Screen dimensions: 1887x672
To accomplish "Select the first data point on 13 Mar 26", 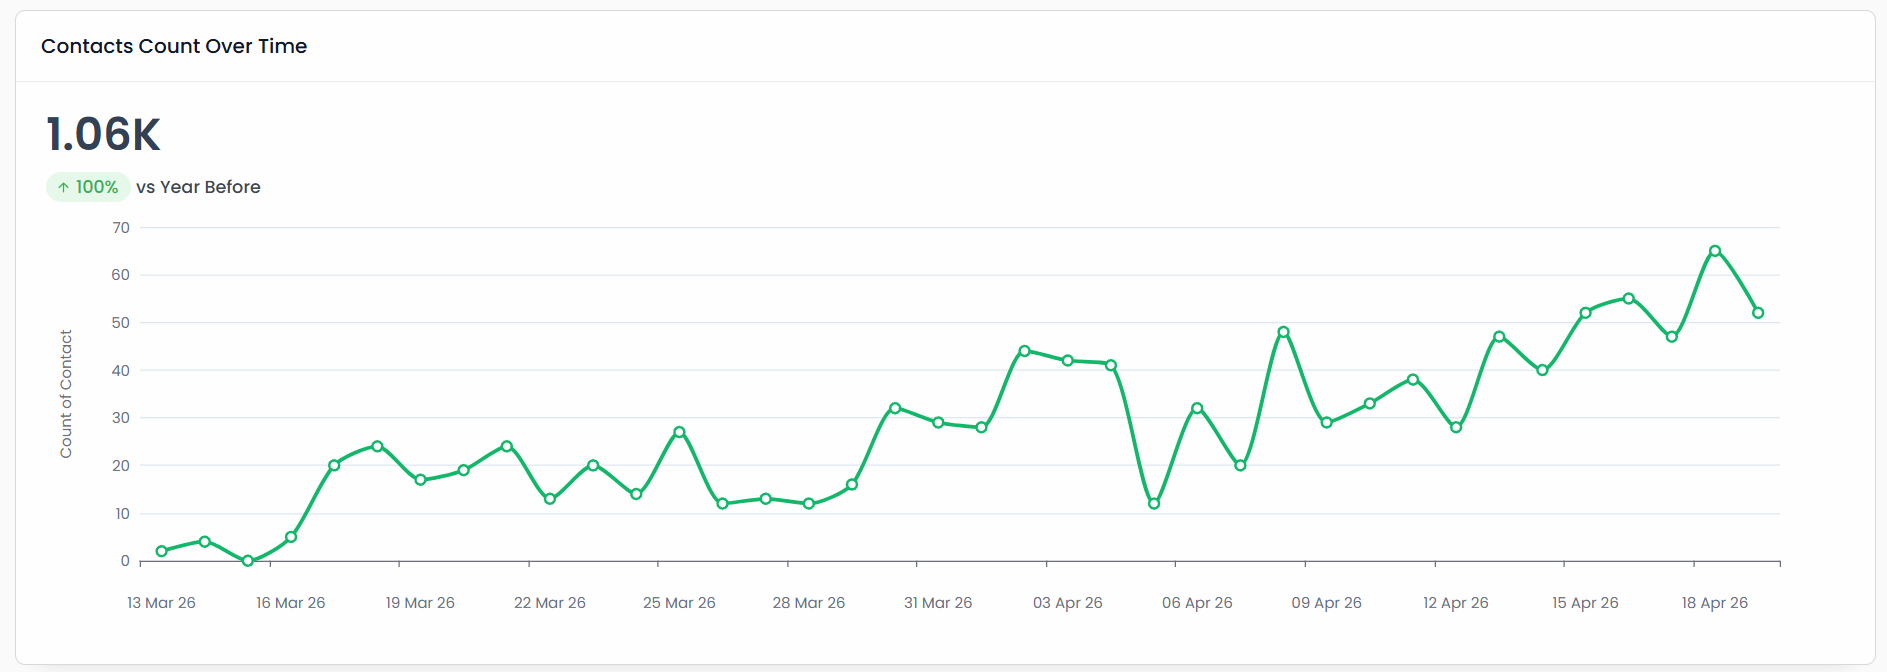I will [x=162, y=551].
